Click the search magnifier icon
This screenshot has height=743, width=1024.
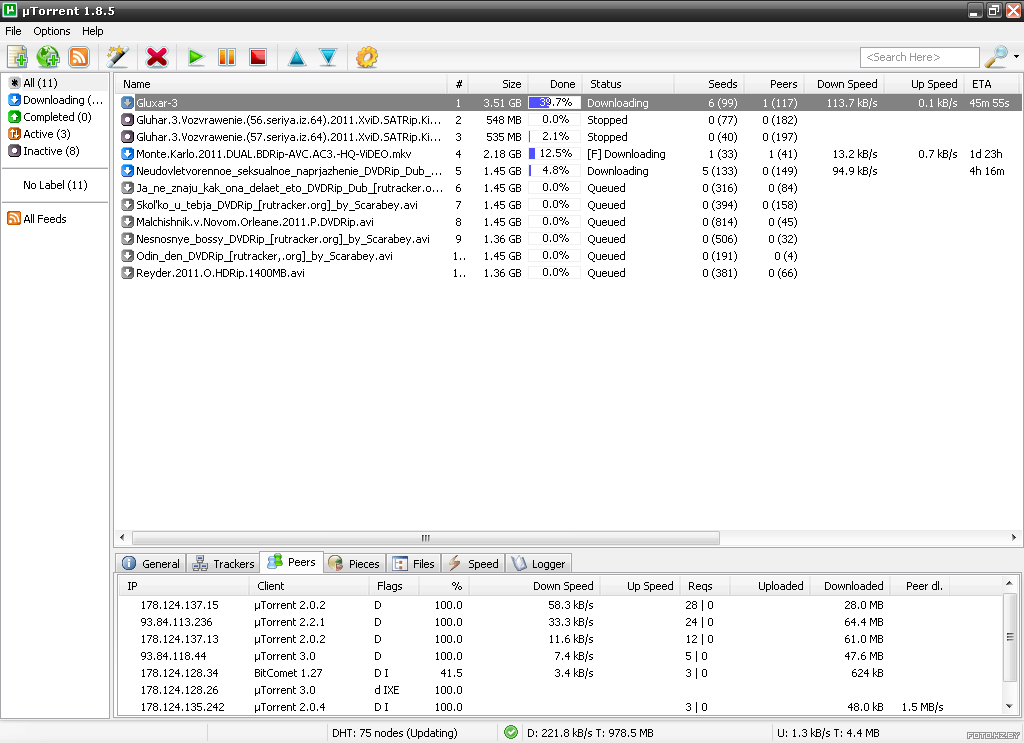pyautogui.click(x=996, y=57)
